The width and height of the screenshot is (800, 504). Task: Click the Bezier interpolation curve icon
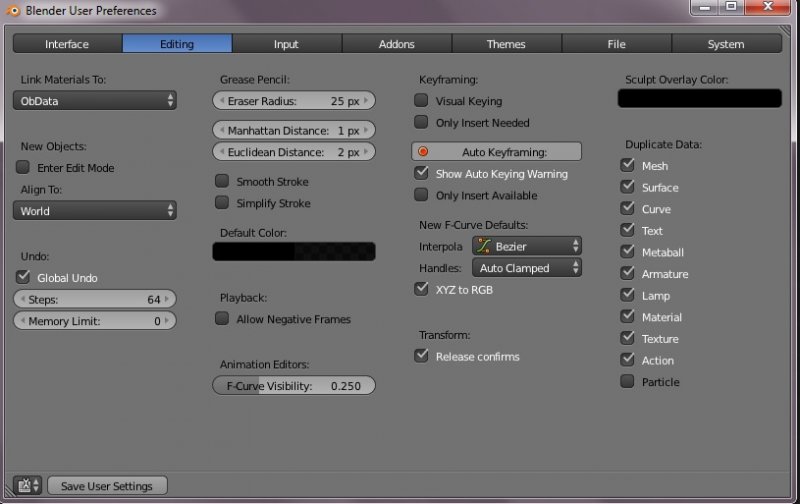[484, 246]
